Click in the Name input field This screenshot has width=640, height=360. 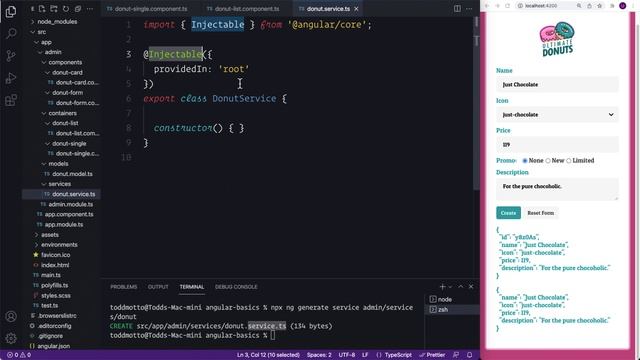557,84
